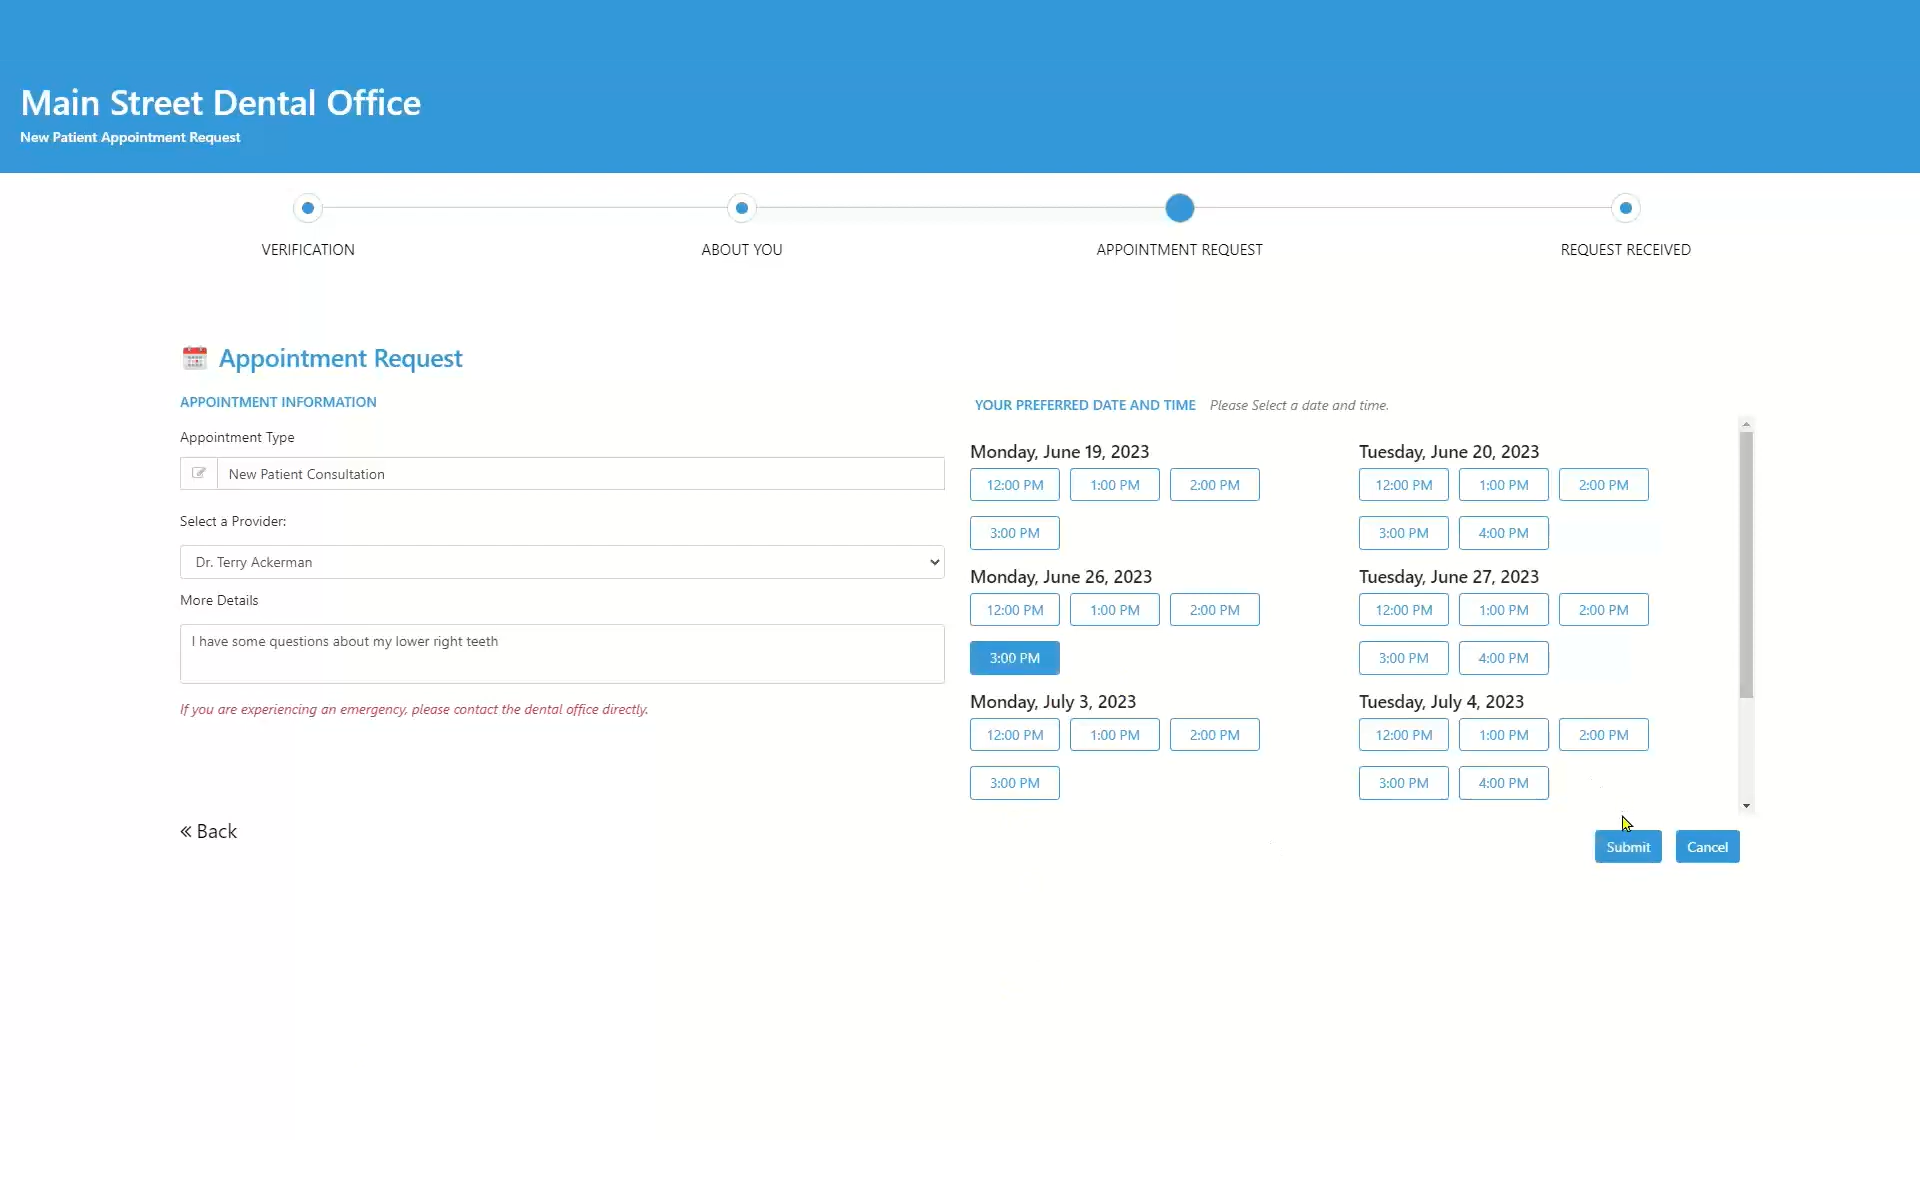Go back using the Back link

[x=209, y=831]
